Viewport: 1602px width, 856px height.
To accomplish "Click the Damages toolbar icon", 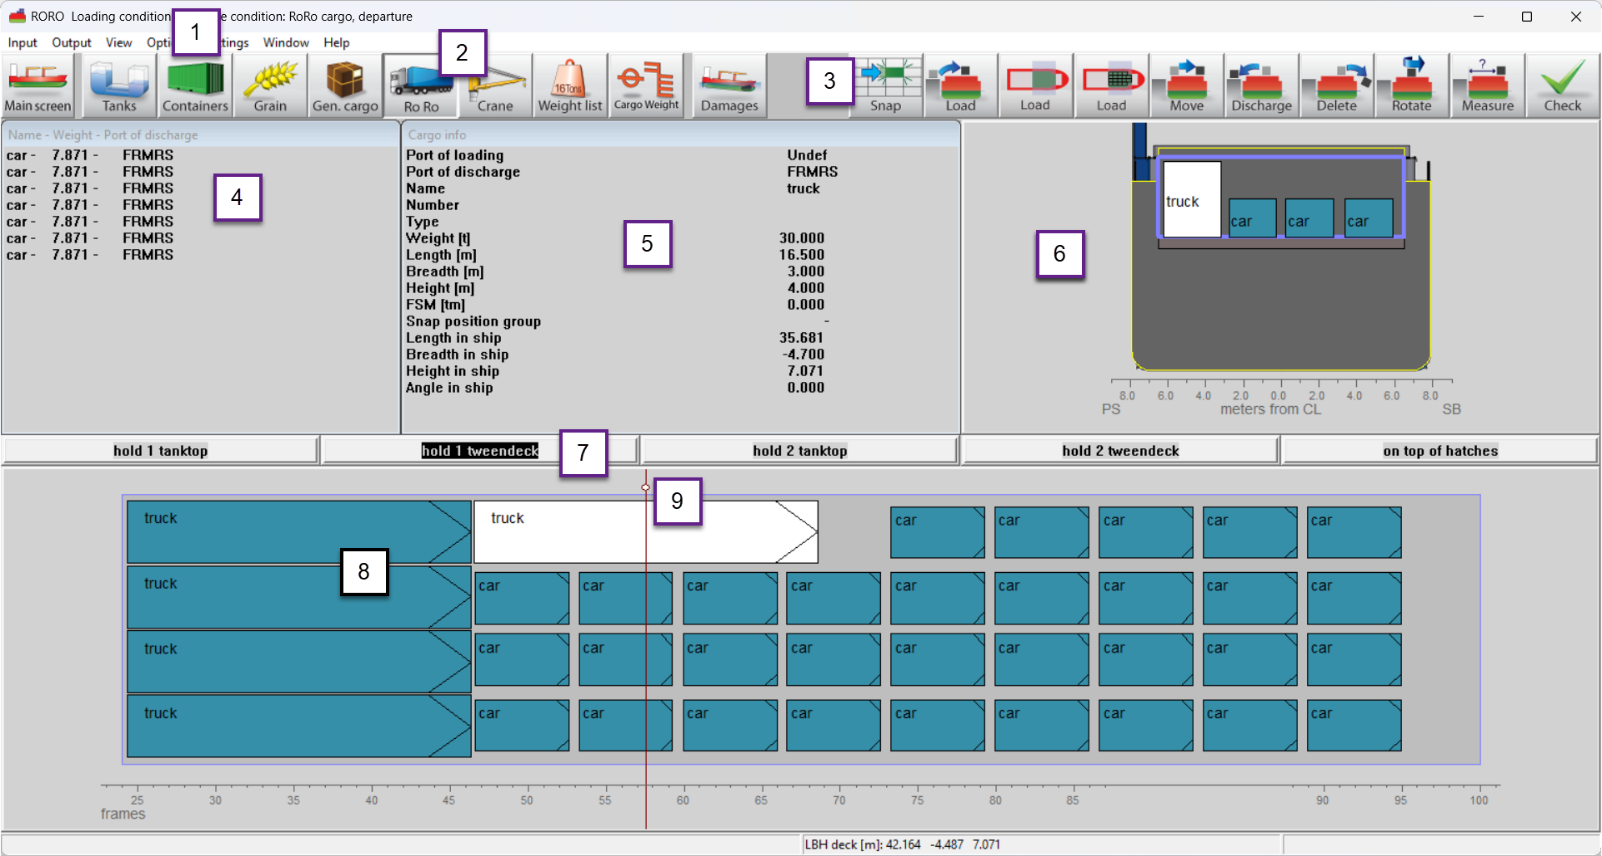I will (729, 86).
